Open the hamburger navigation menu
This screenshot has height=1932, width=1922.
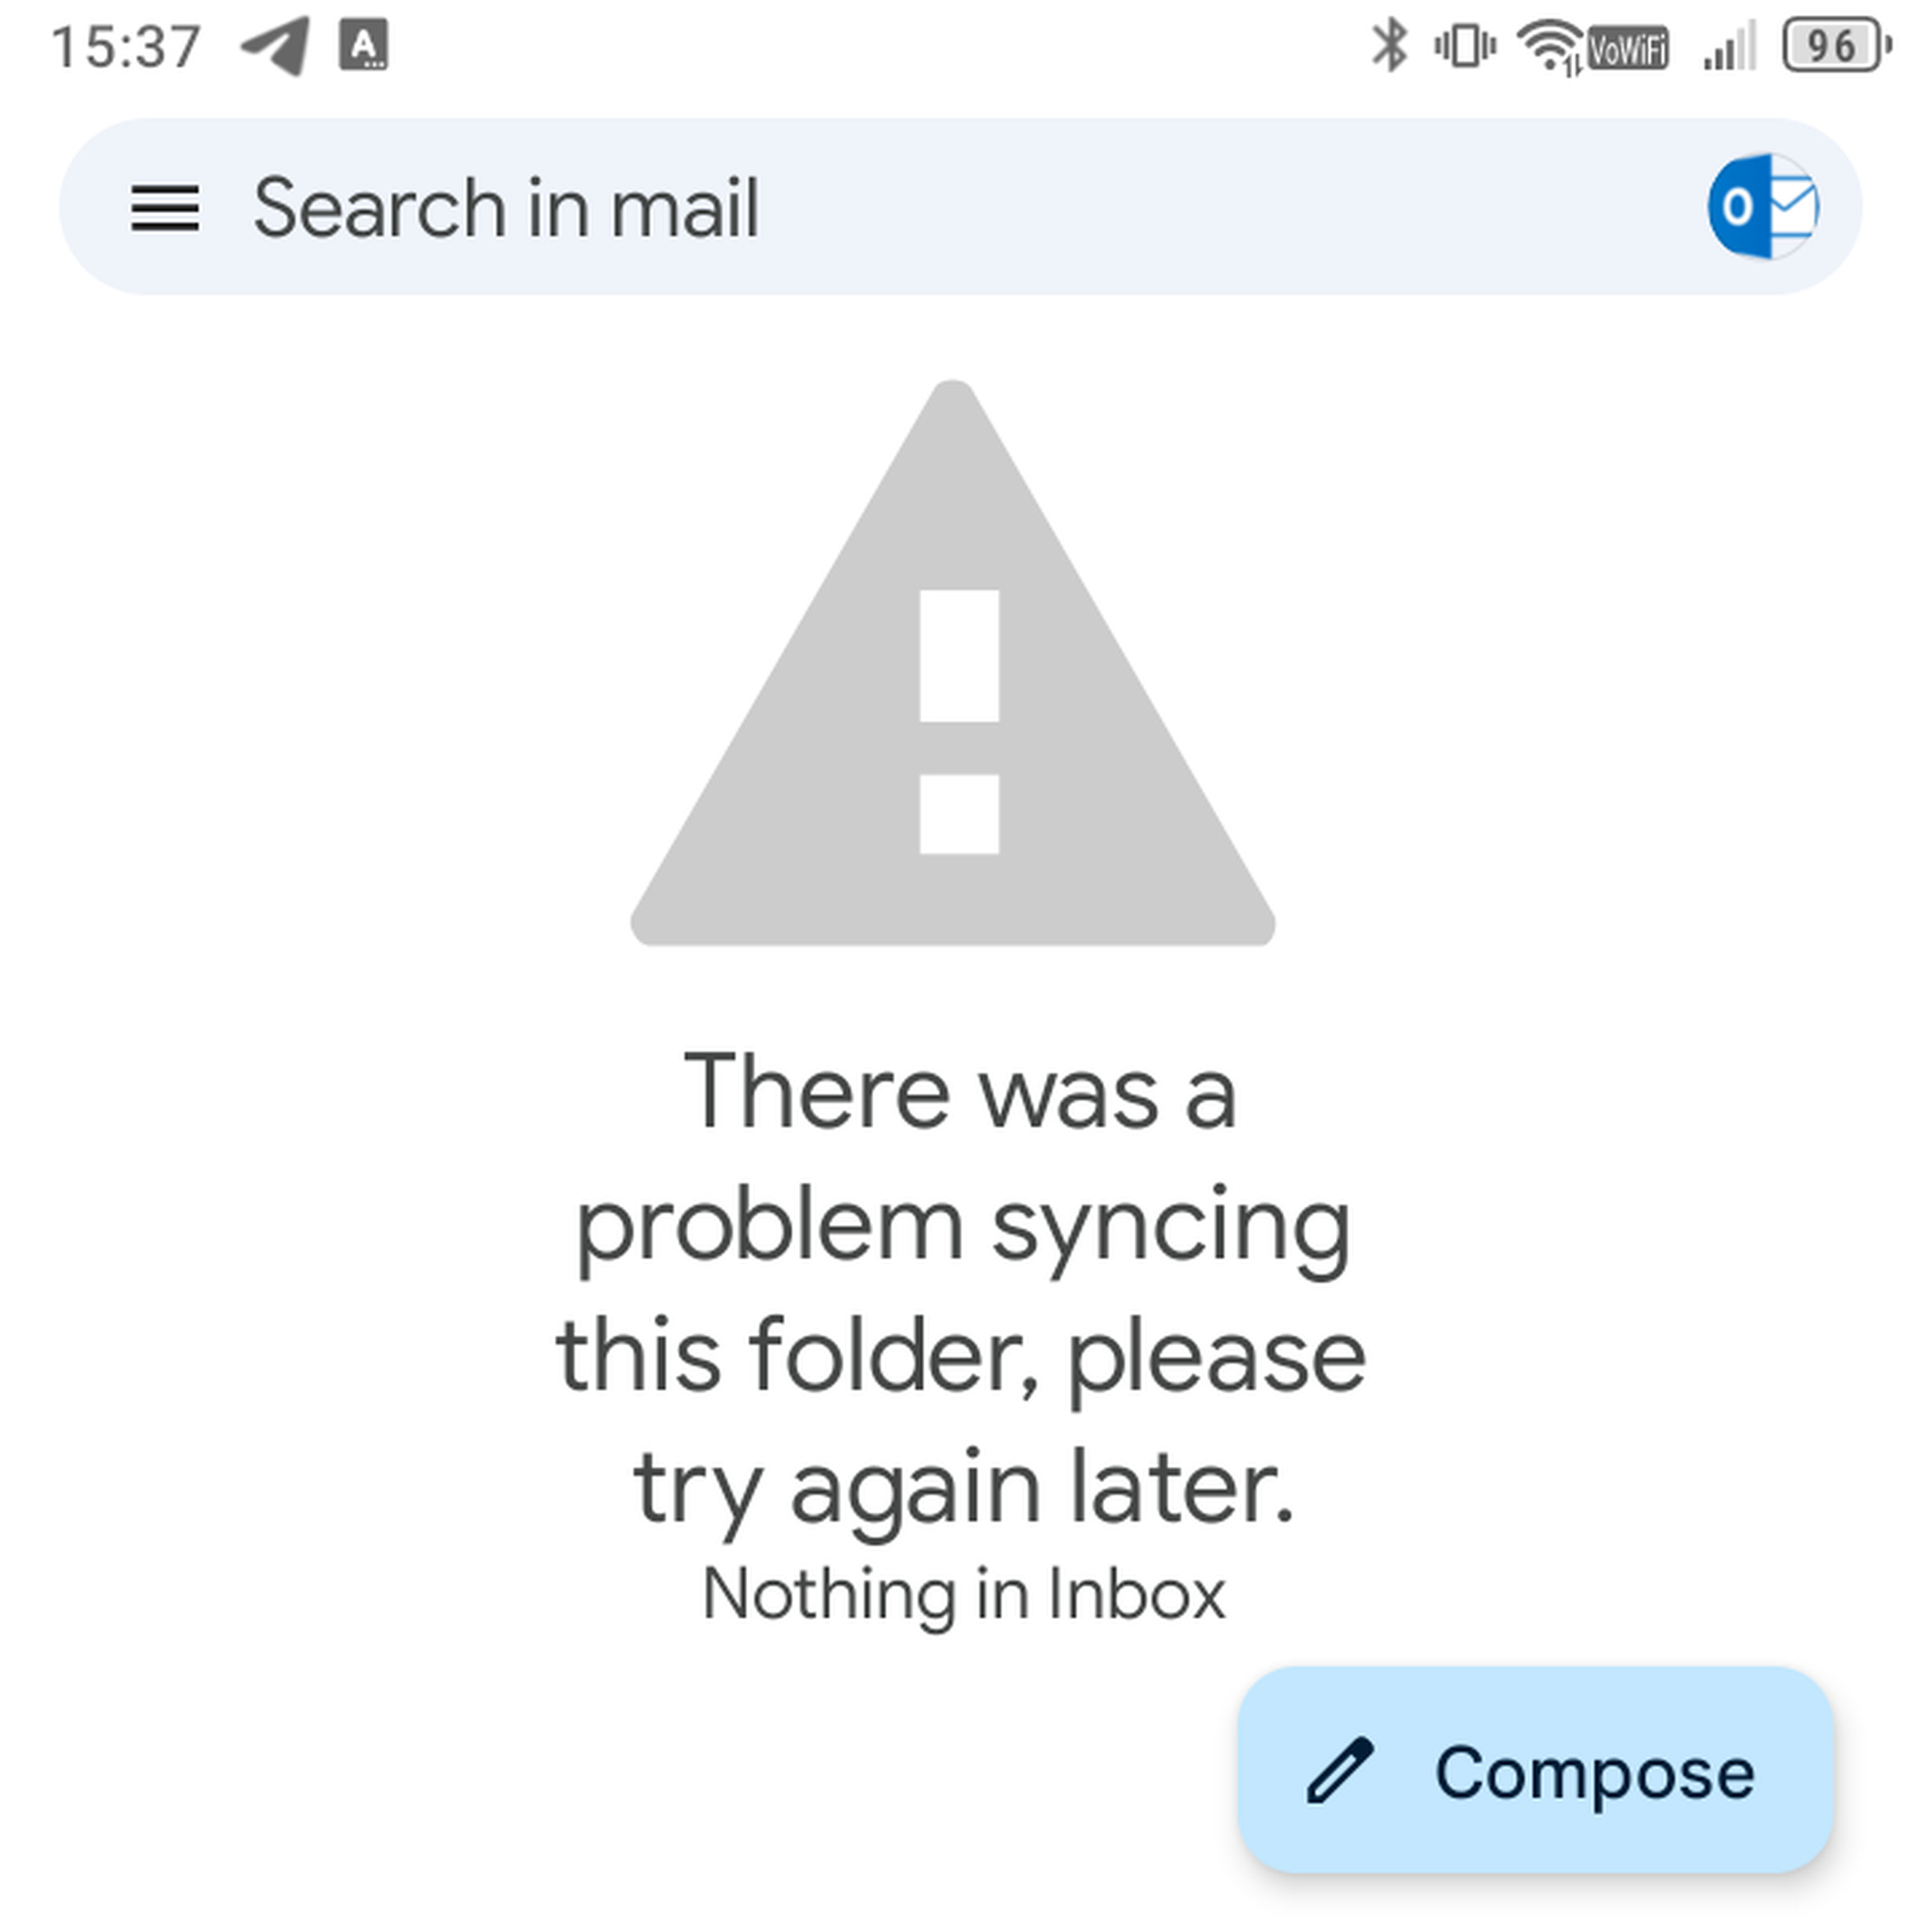[165, 208]
